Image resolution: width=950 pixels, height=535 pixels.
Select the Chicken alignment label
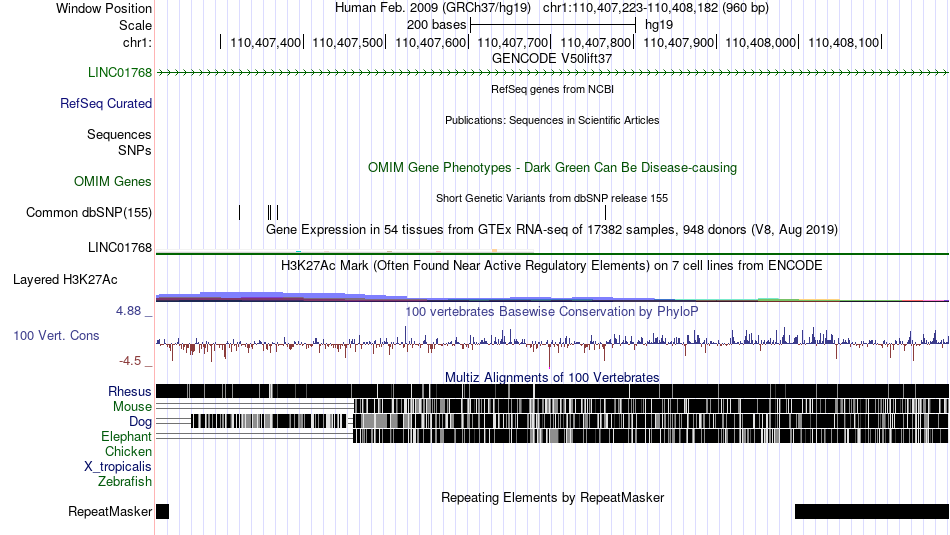(x=128, y=451)
